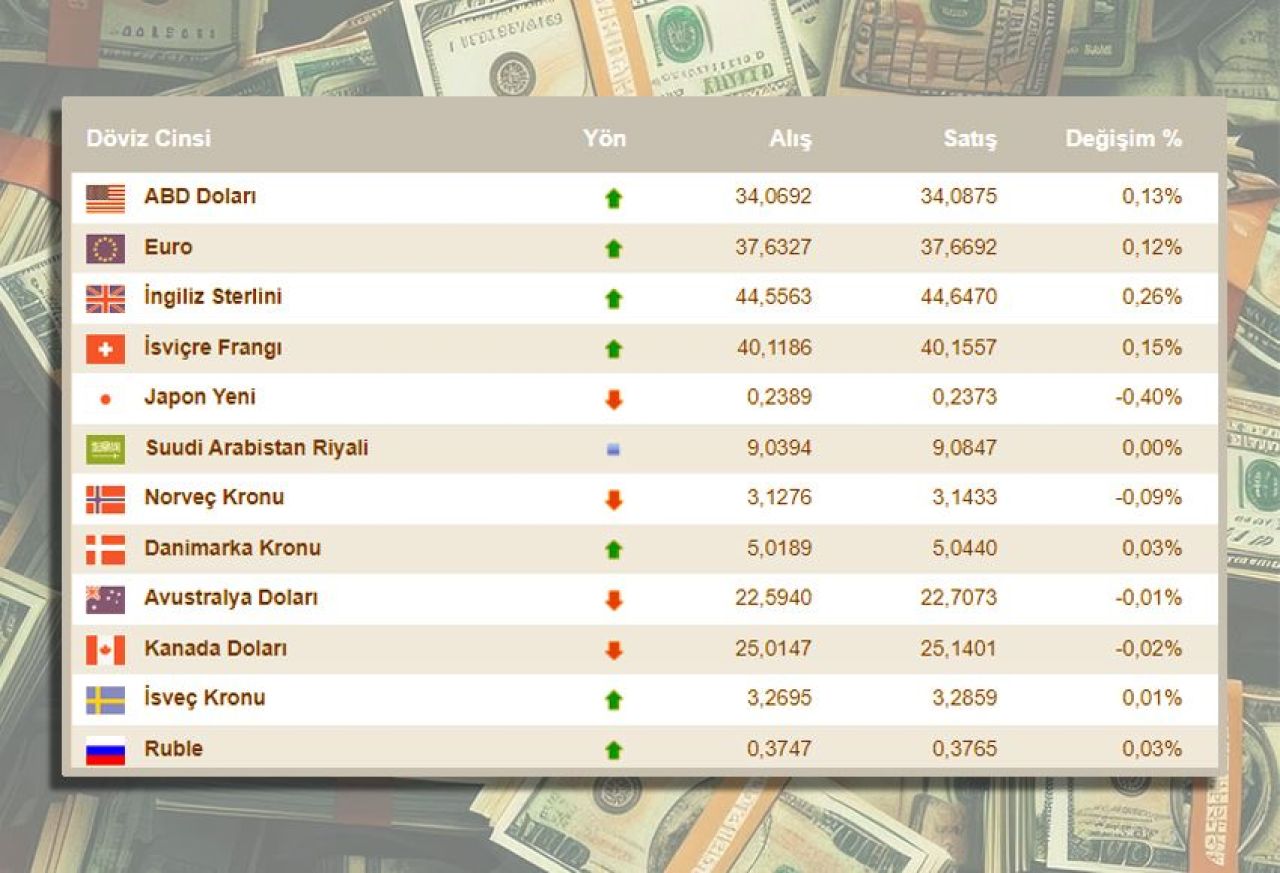The height and width of the screenshot is (873, 1280).
Task: Click the Norveç Kronu flag icon
Action: [105, 499]
